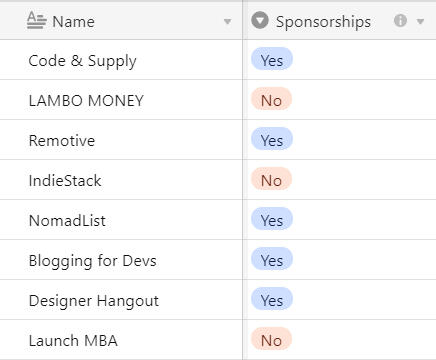Select the Sponsorships column header label

click(x=323, y=22)
